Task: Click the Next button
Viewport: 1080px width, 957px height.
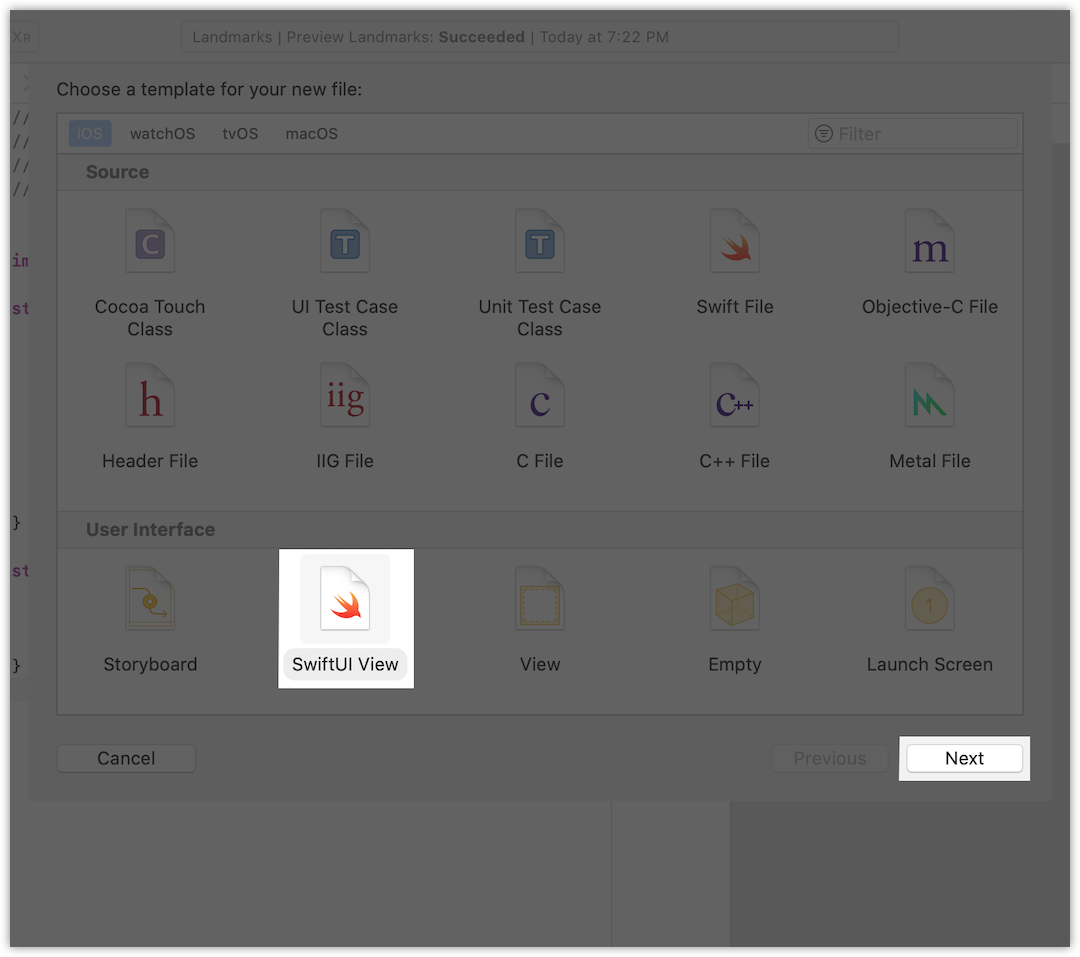Action: click(x=964, y=758)
